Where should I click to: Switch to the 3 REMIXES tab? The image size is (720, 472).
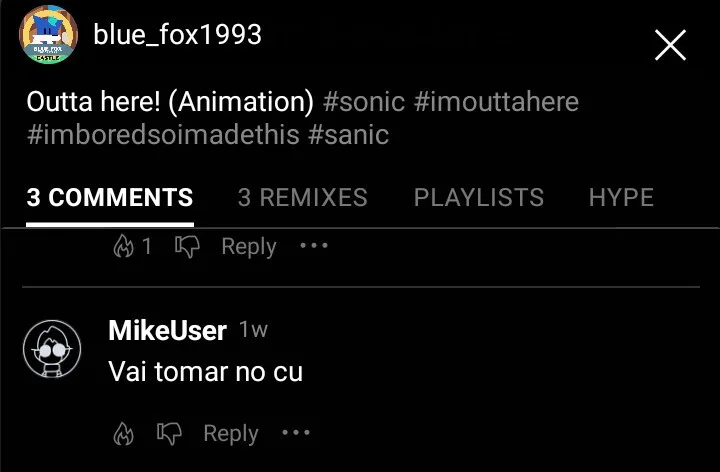302,197
